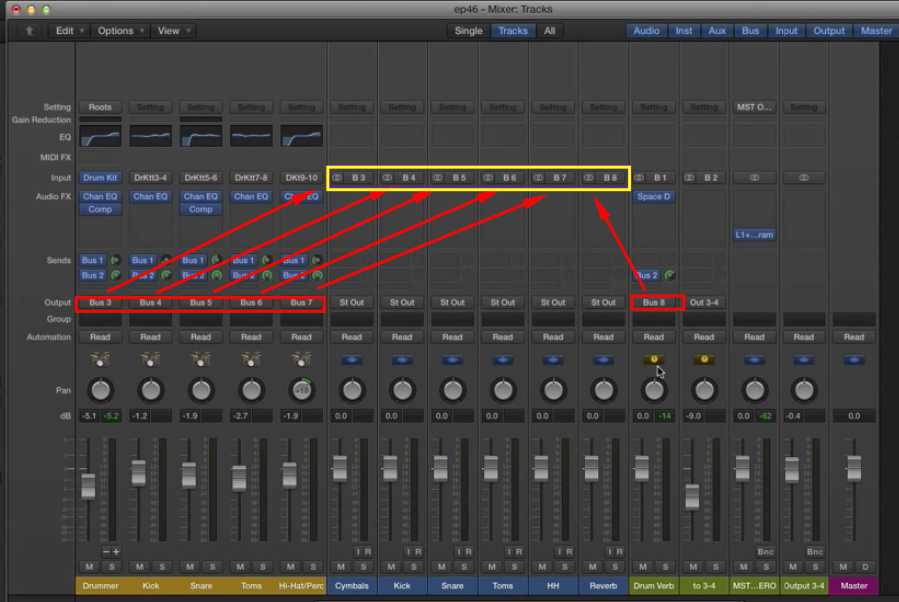Toggle the Audio channel filter
Viewport: 899px width, 602px height.
(x=646, y=31)
